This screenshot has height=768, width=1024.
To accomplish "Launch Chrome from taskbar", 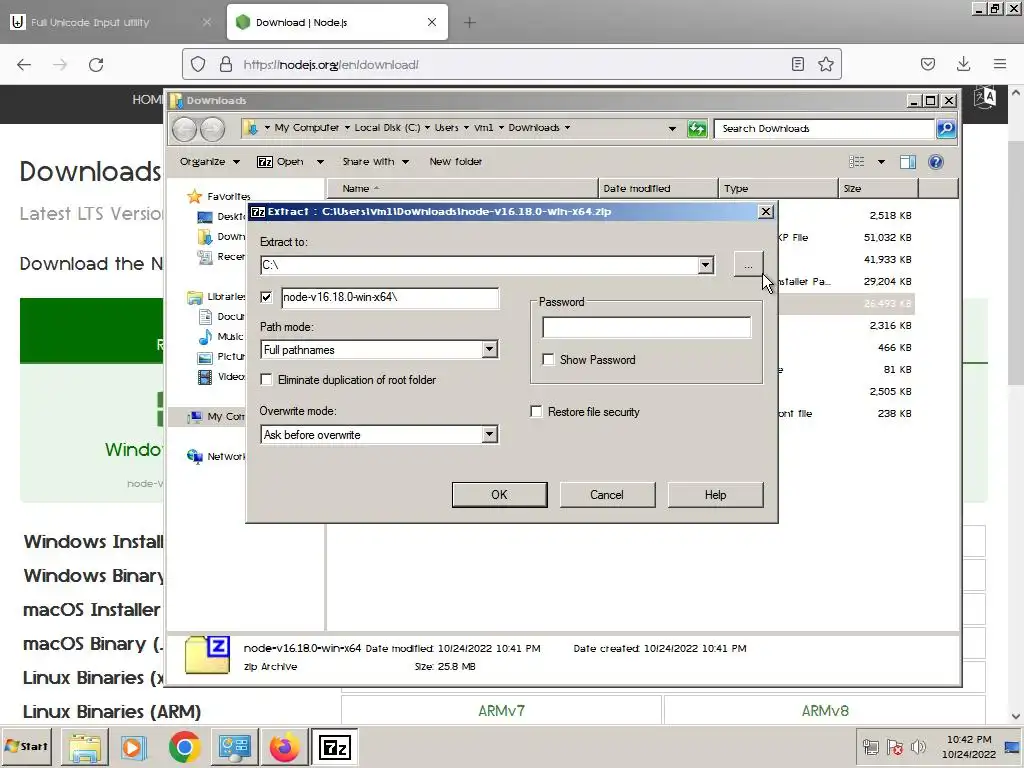I will click(184, 746).
